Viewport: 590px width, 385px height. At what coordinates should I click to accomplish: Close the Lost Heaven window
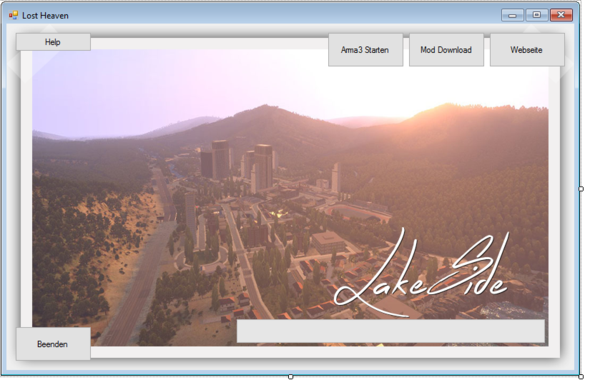561,15
